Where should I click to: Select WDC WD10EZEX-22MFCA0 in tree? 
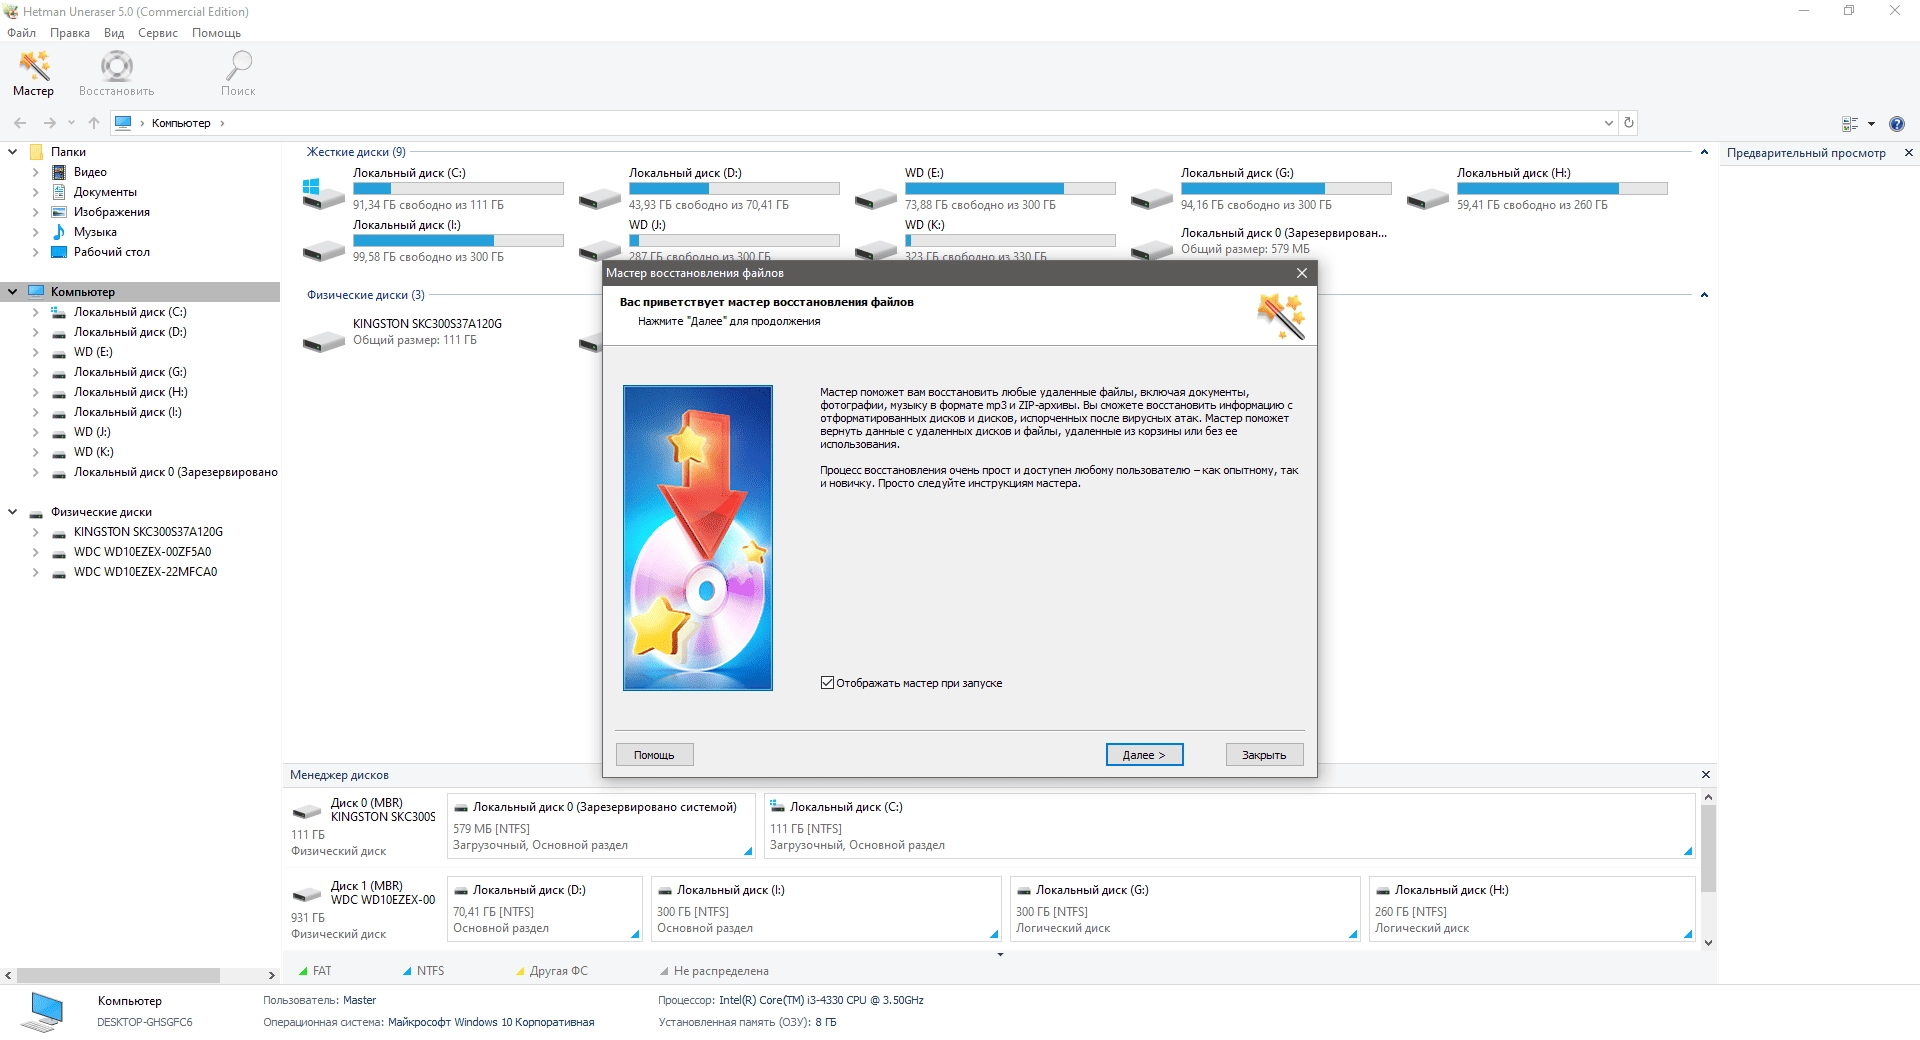[x=145, y=572]
